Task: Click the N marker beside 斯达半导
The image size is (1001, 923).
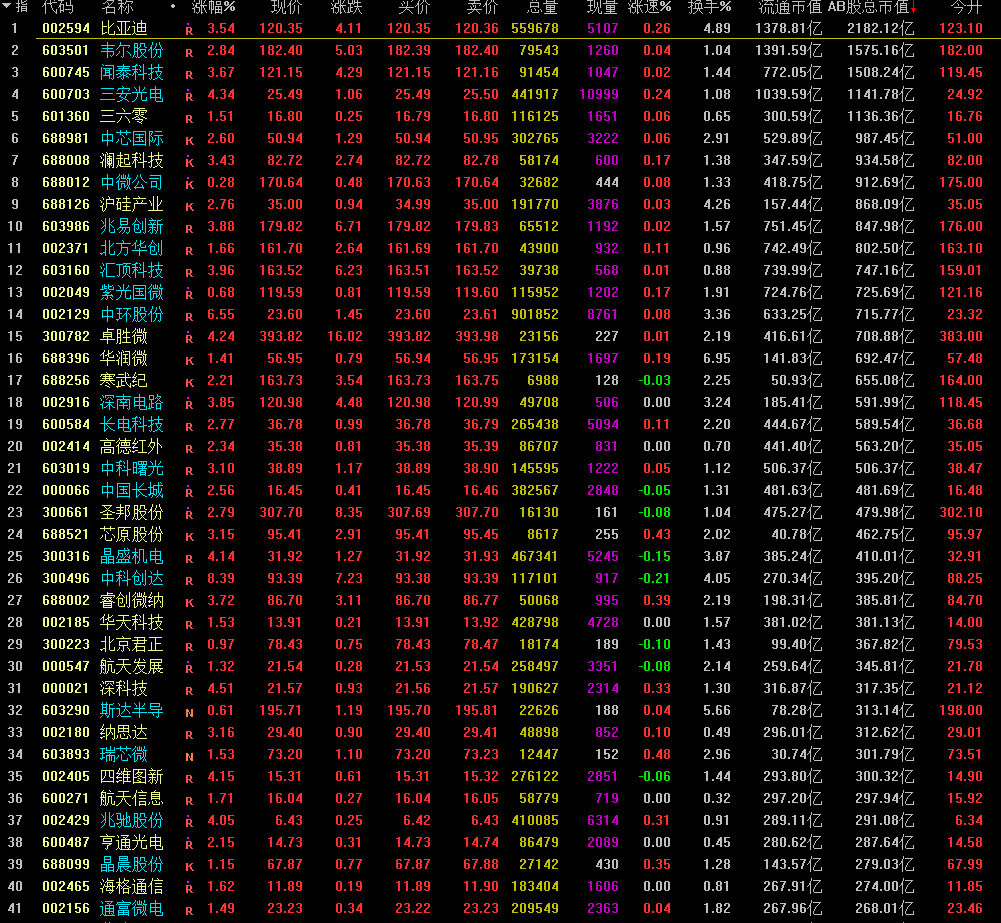Action: pos(189,712)
